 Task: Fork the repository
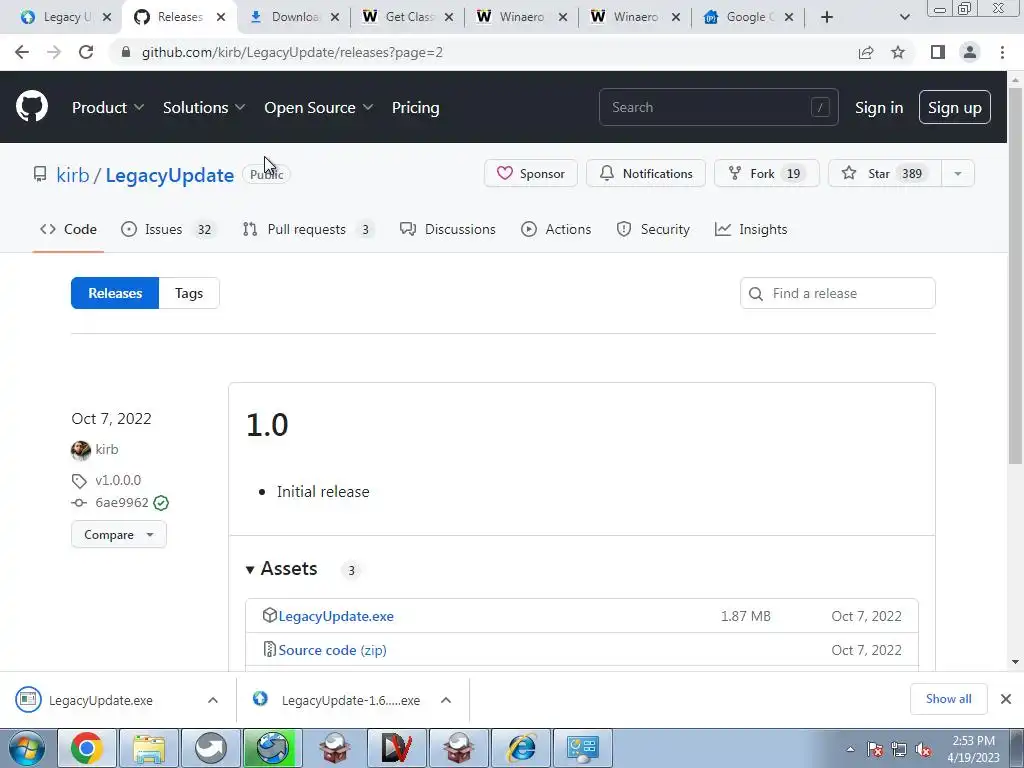click(767, 174)
